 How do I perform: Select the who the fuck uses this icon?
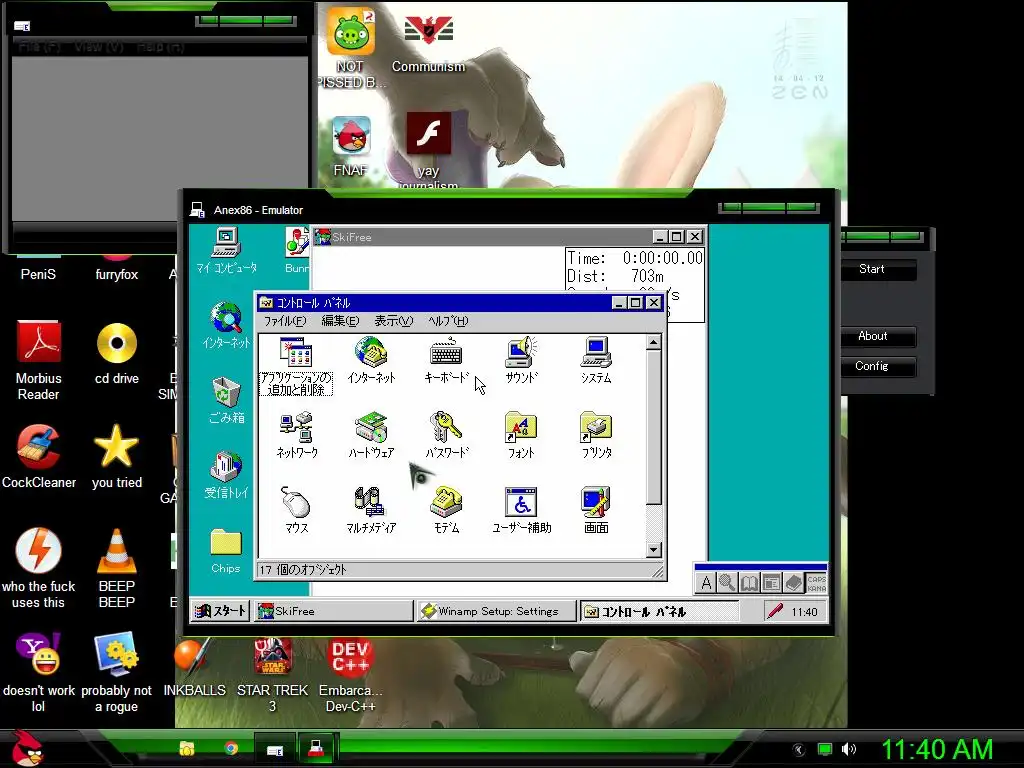point(39,568)
